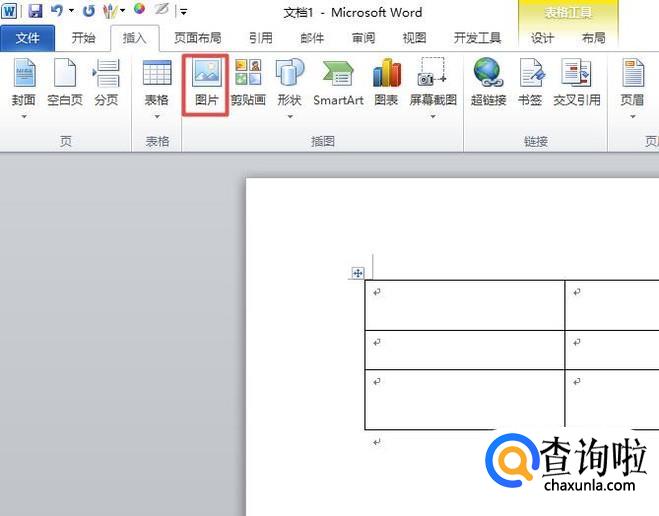Image resolution: width=659 pixels, height=516 pixels.
Task: Expand the 形状 shapes dropdown arrow
Action: (x=290, y=116)
